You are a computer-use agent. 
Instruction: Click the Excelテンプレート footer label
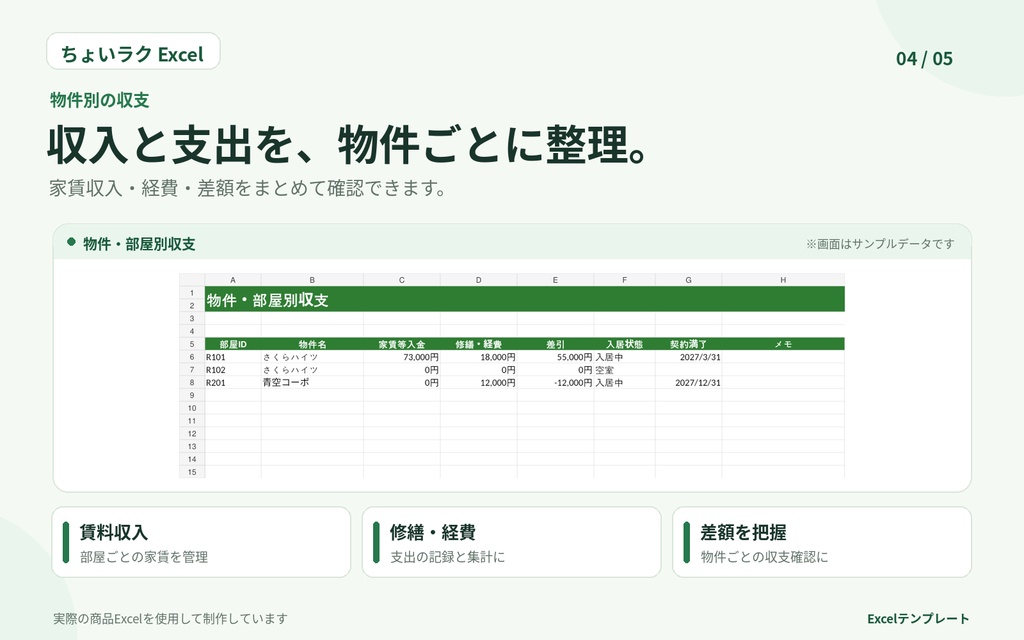tap(918, 618)
